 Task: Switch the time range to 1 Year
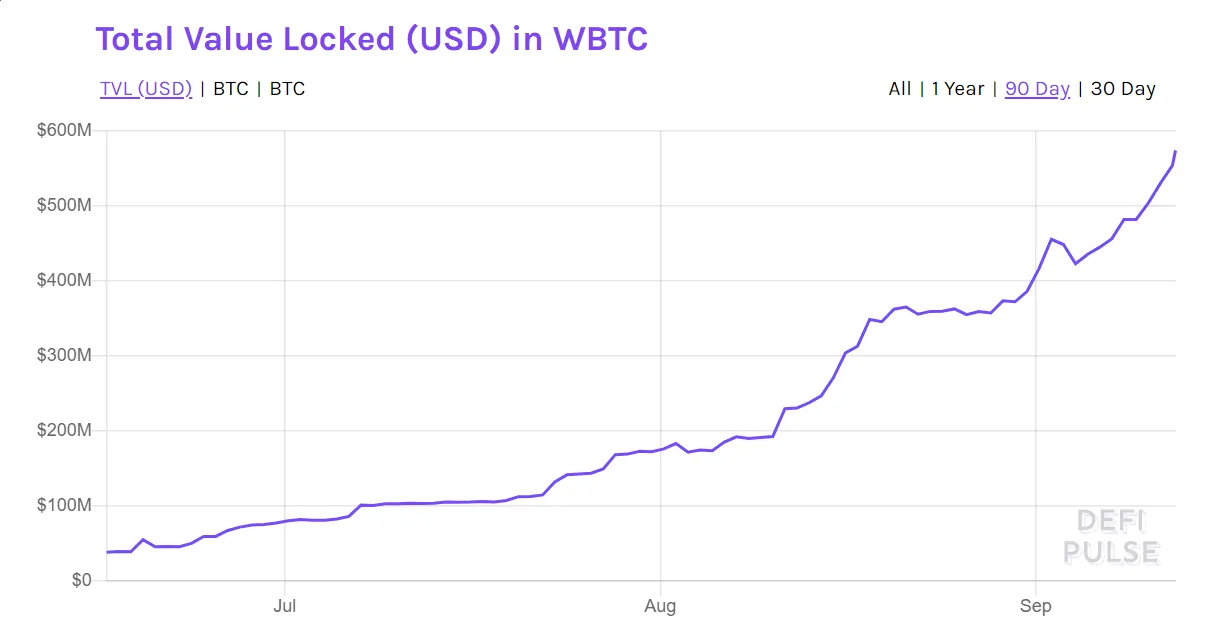coord(958,89)
